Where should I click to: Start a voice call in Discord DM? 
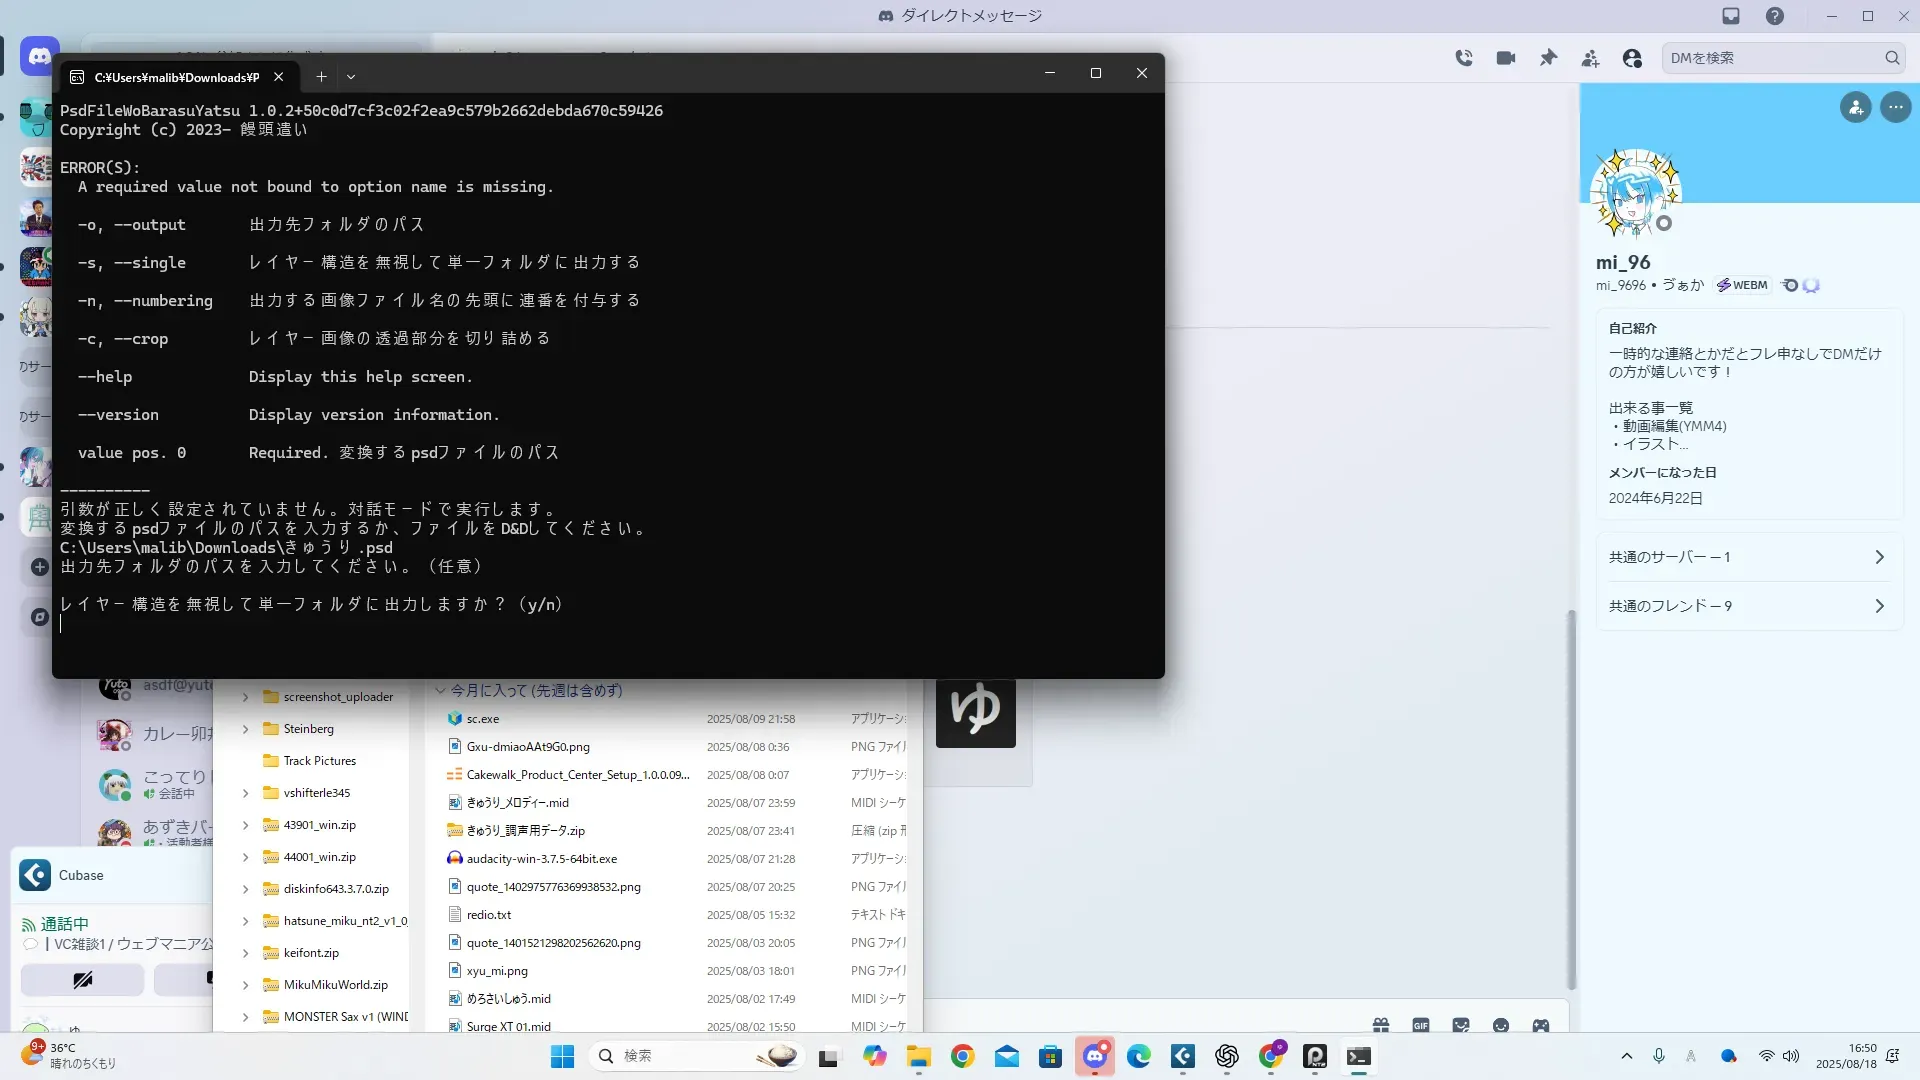(1464, 58)
